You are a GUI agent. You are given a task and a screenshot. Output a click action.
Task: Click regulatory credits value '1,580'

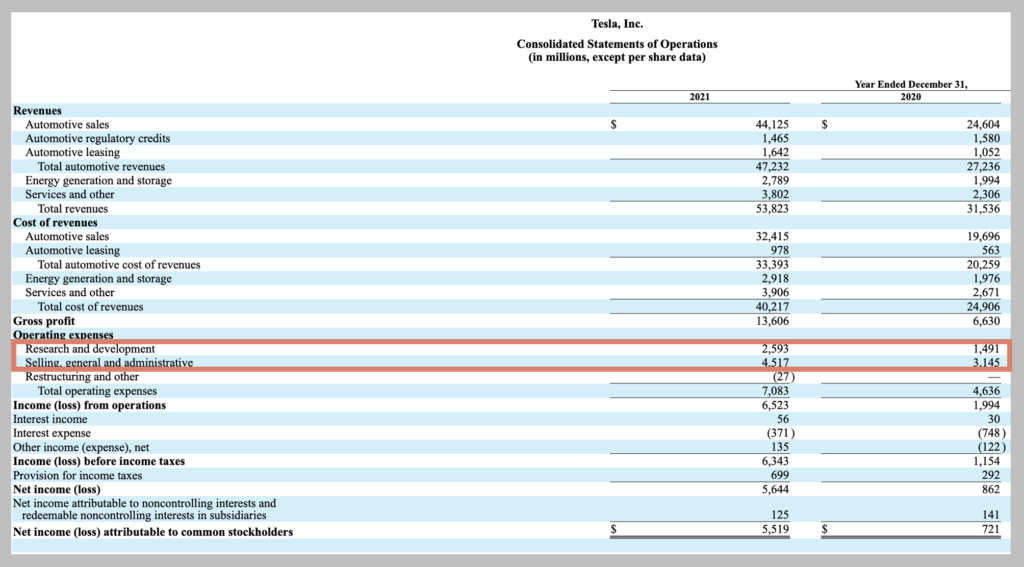(986, 138)
